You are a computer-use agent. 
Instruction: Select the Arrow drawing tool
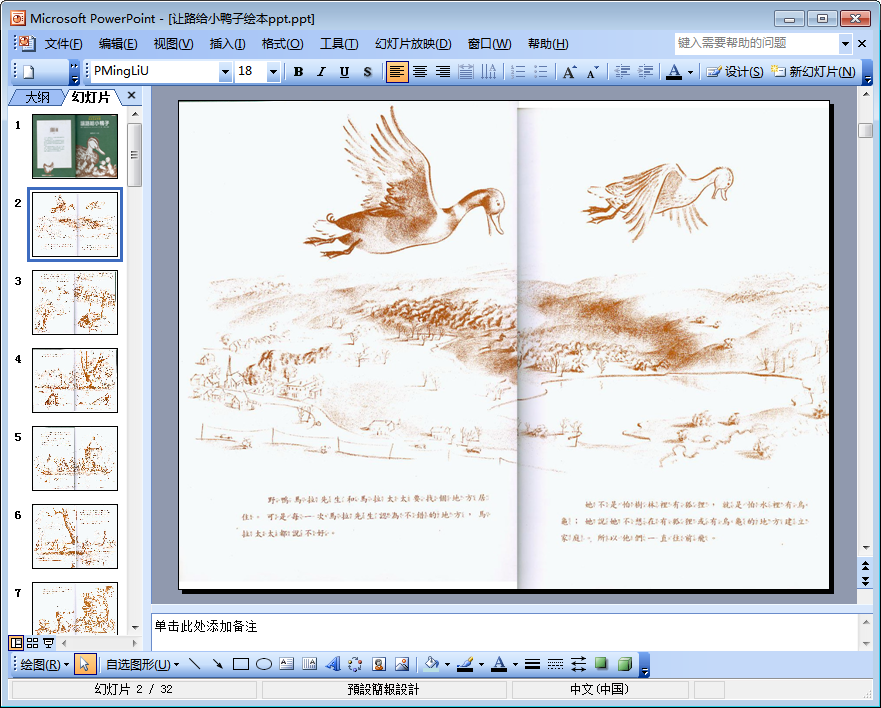pyautogui.click(x=217, y=665)
